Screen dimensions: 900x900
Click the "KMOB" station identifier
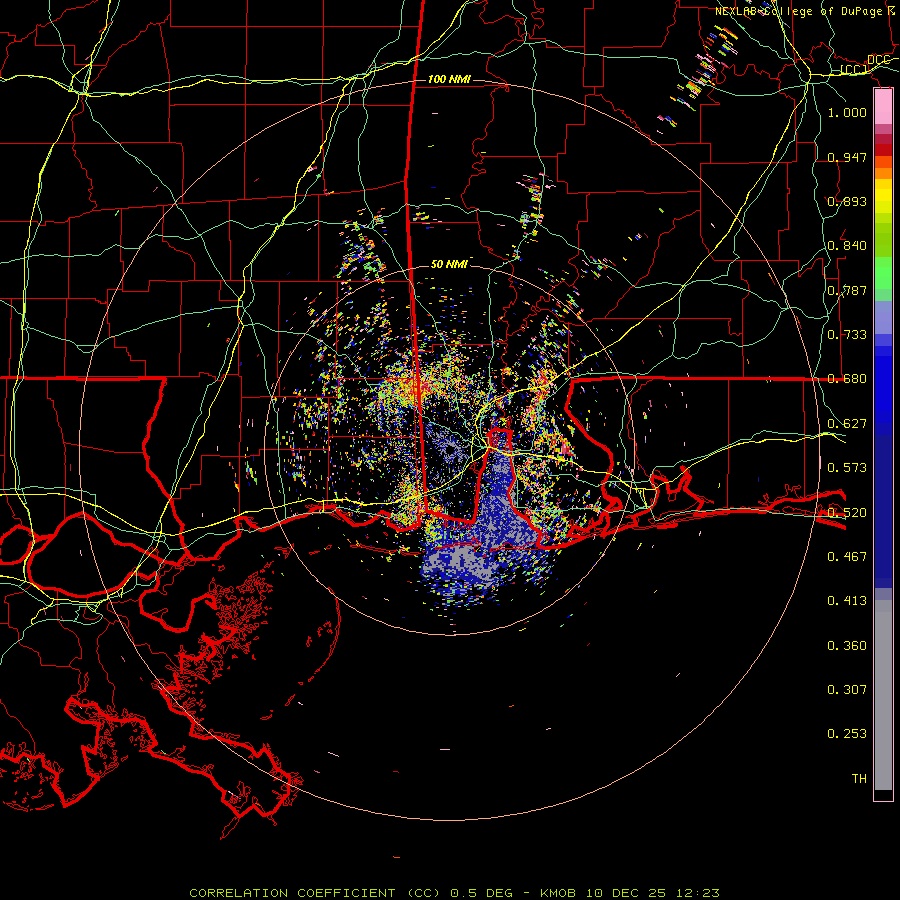(x=558, y=893)
